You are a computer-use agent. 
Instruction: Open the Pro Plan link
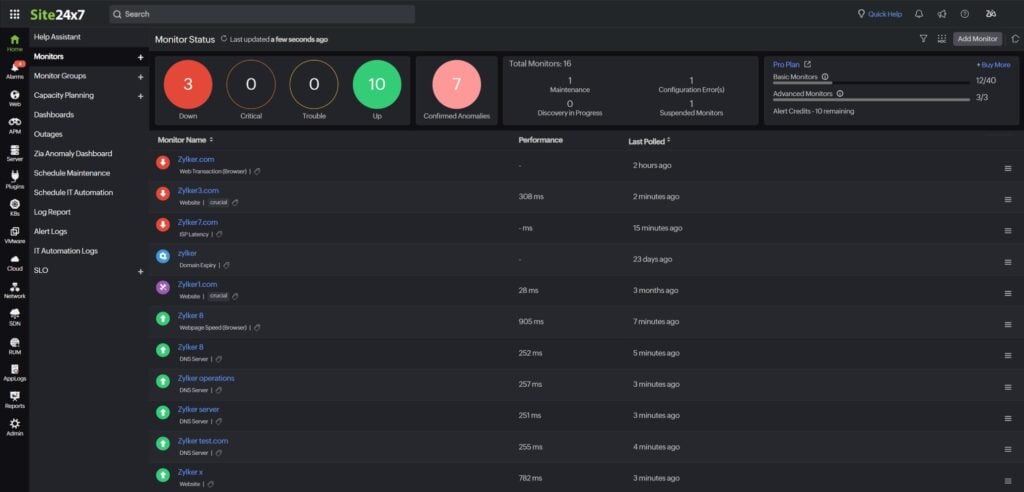(786, 65)
